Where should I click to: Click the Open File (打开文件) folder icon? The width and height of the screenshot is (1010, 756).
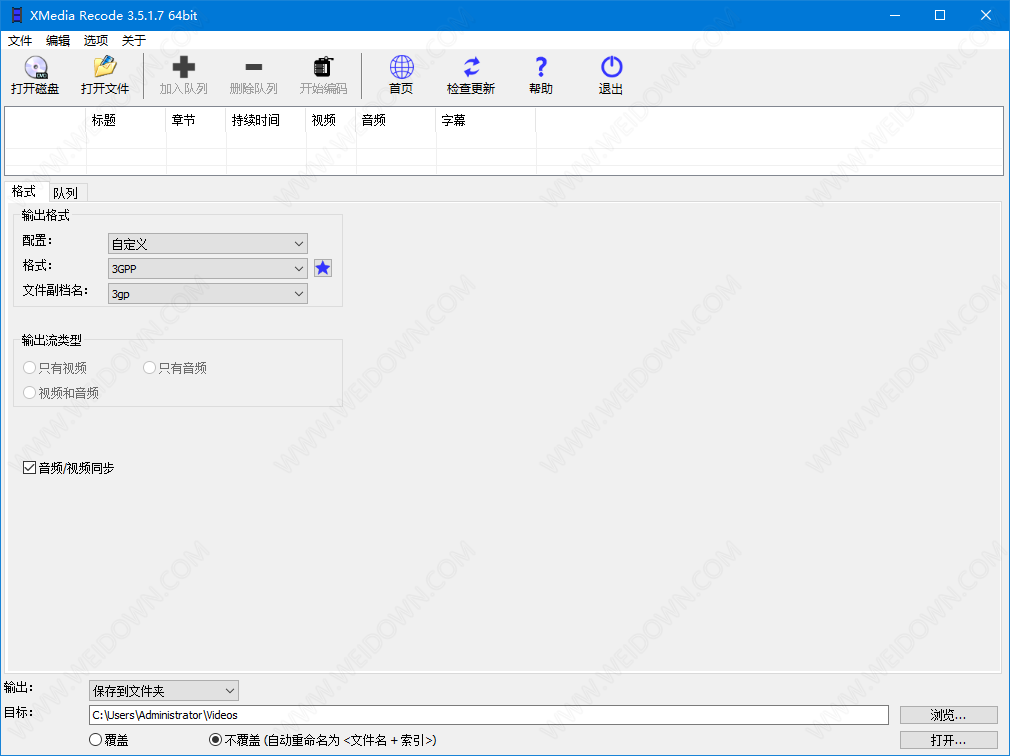tap(105, 69)
